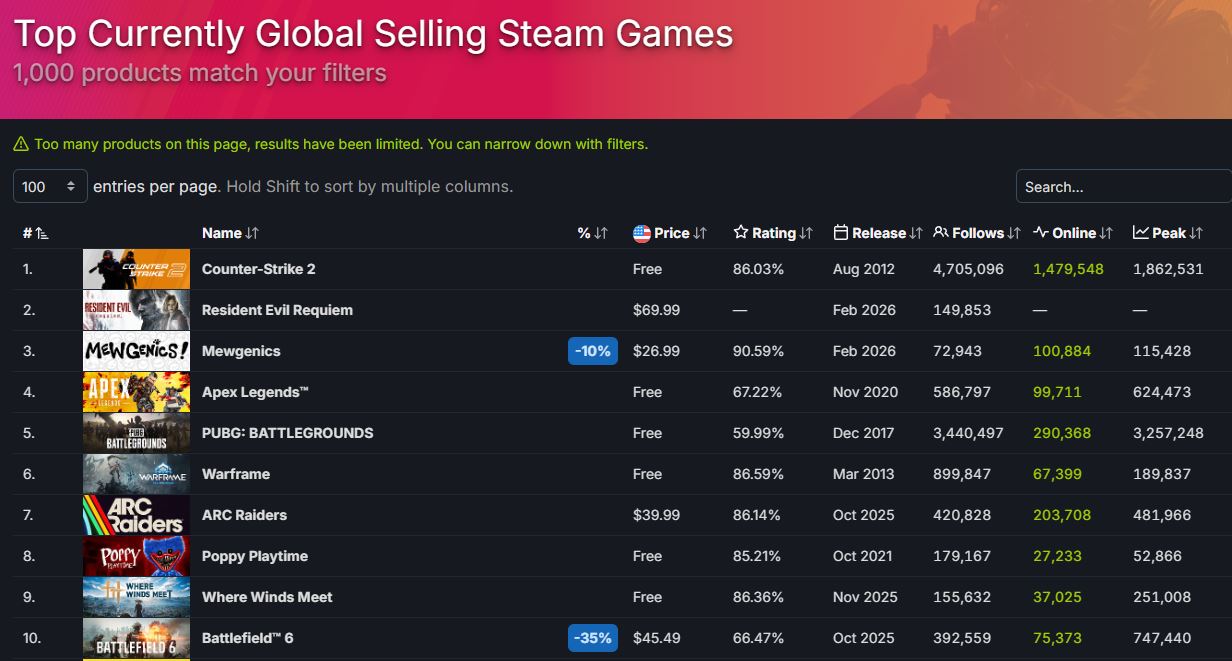Click the Mewgenics game thumbnail
The width and height of the screenshot is (1232, 661).
136,351
